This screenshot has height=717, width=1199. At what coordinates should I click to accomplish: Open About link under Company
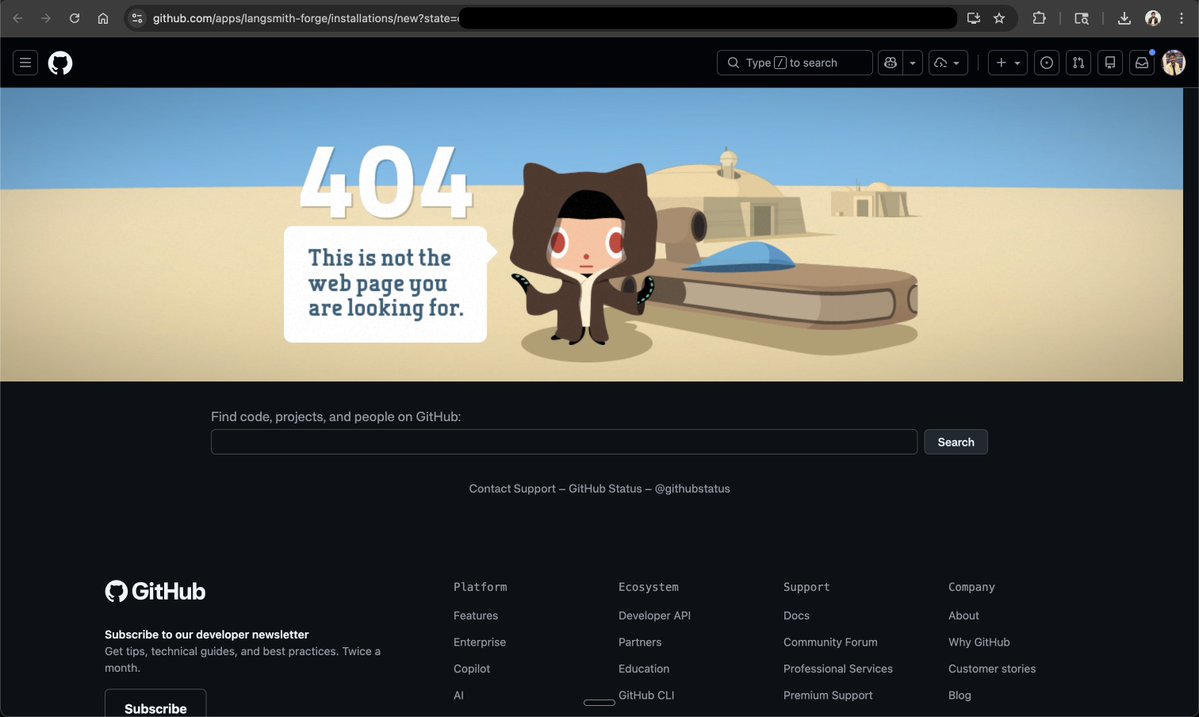click(x=963, y=615)
